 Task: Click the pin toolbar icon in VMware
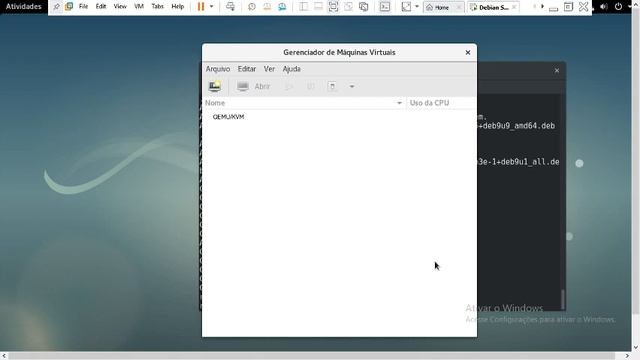(x=56, y=7)
